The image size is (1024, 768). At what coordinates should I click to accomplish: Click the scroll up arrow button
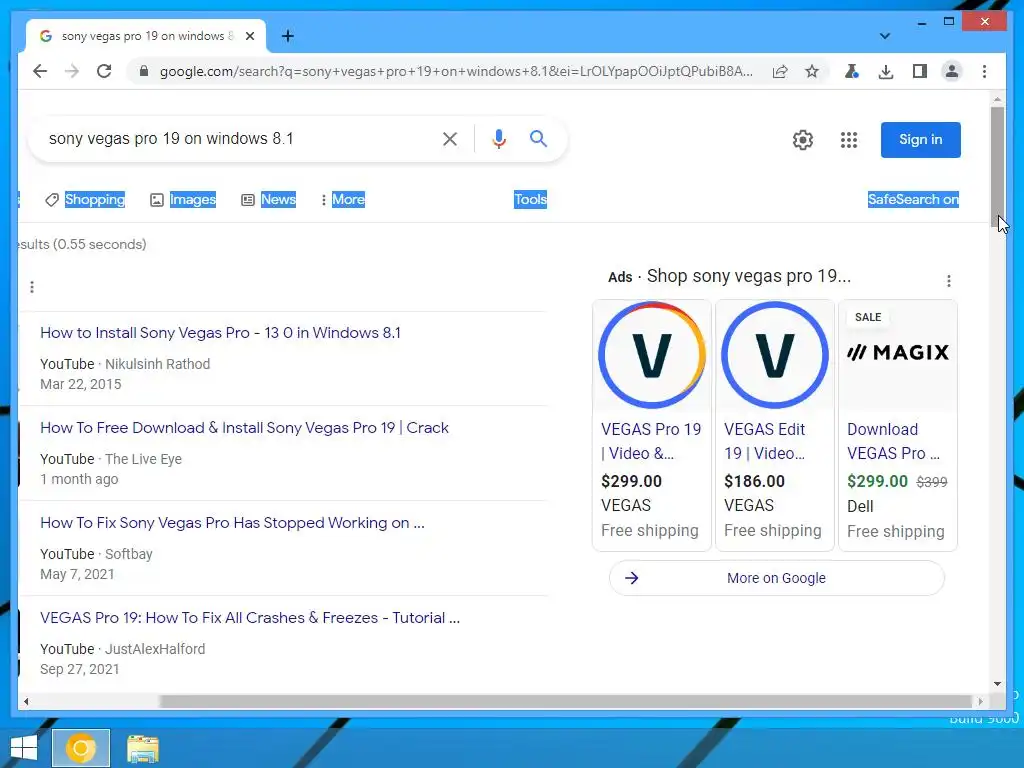(997, 99)
